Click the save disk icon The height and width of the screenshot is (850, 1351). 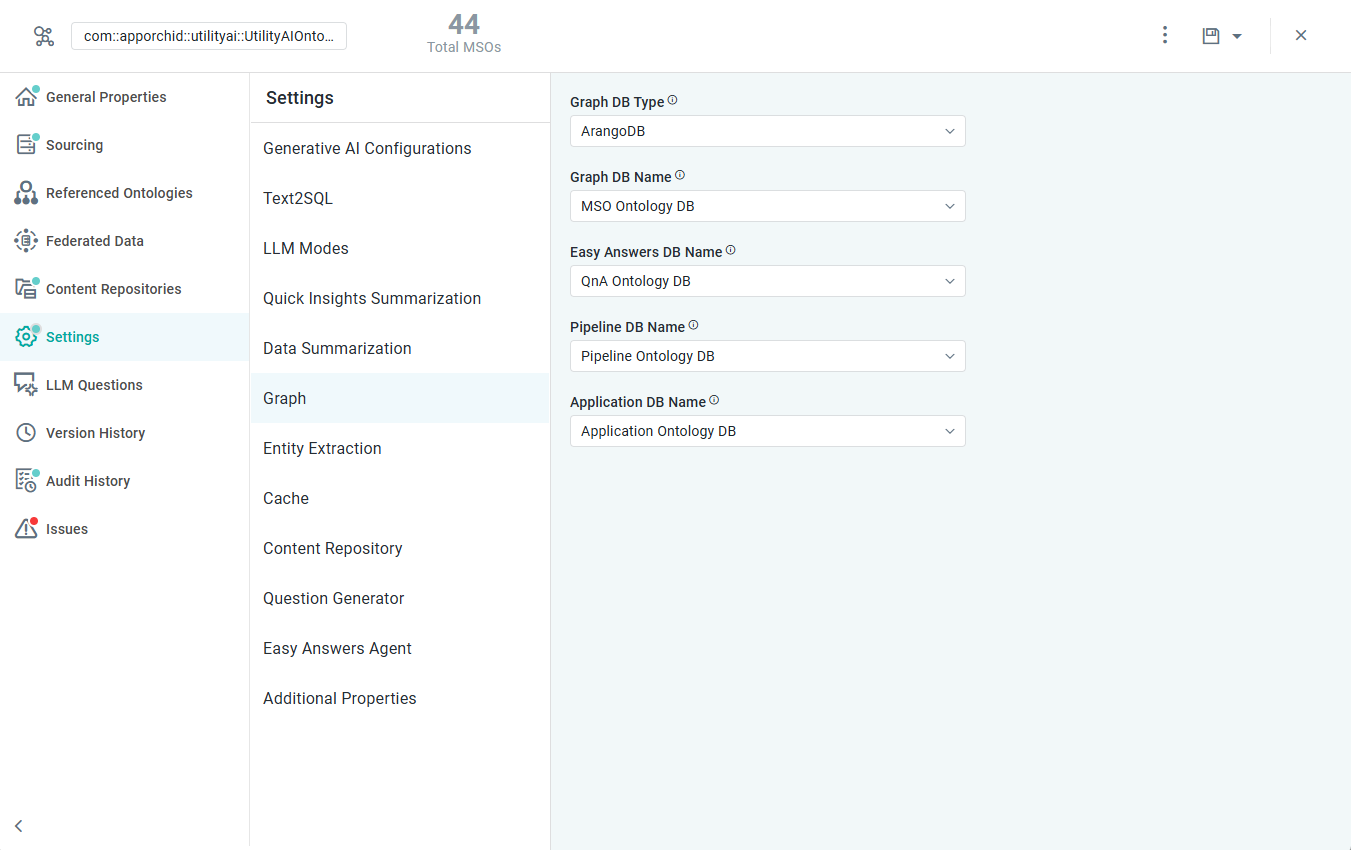[1211, 36]
